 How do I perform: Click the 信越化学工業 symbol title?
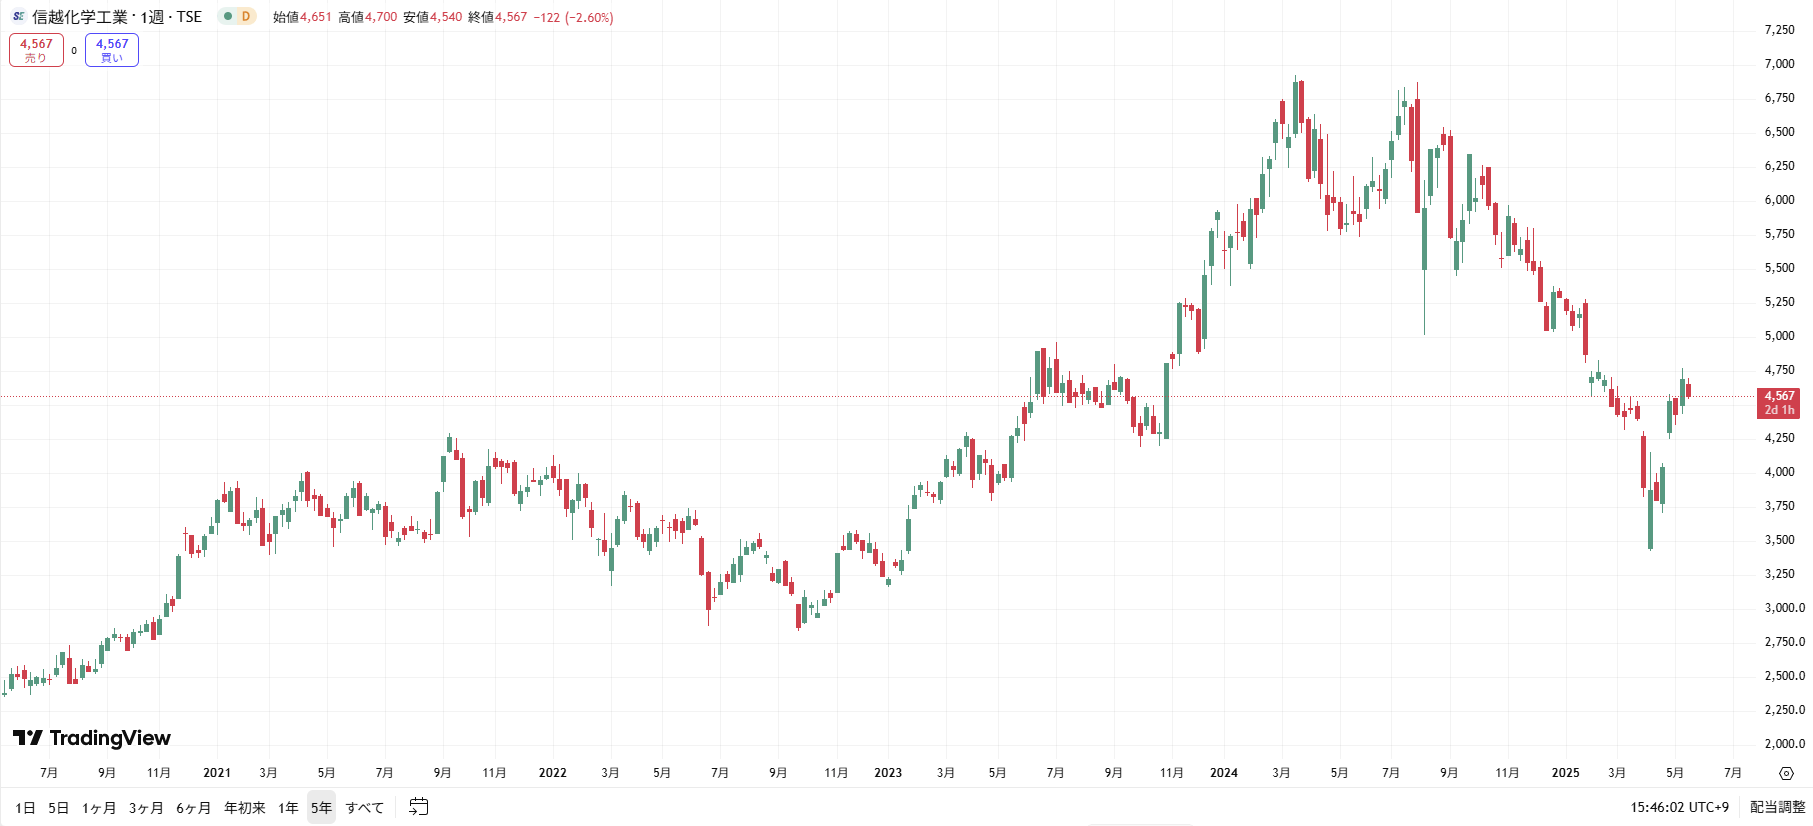click(80, 17)
